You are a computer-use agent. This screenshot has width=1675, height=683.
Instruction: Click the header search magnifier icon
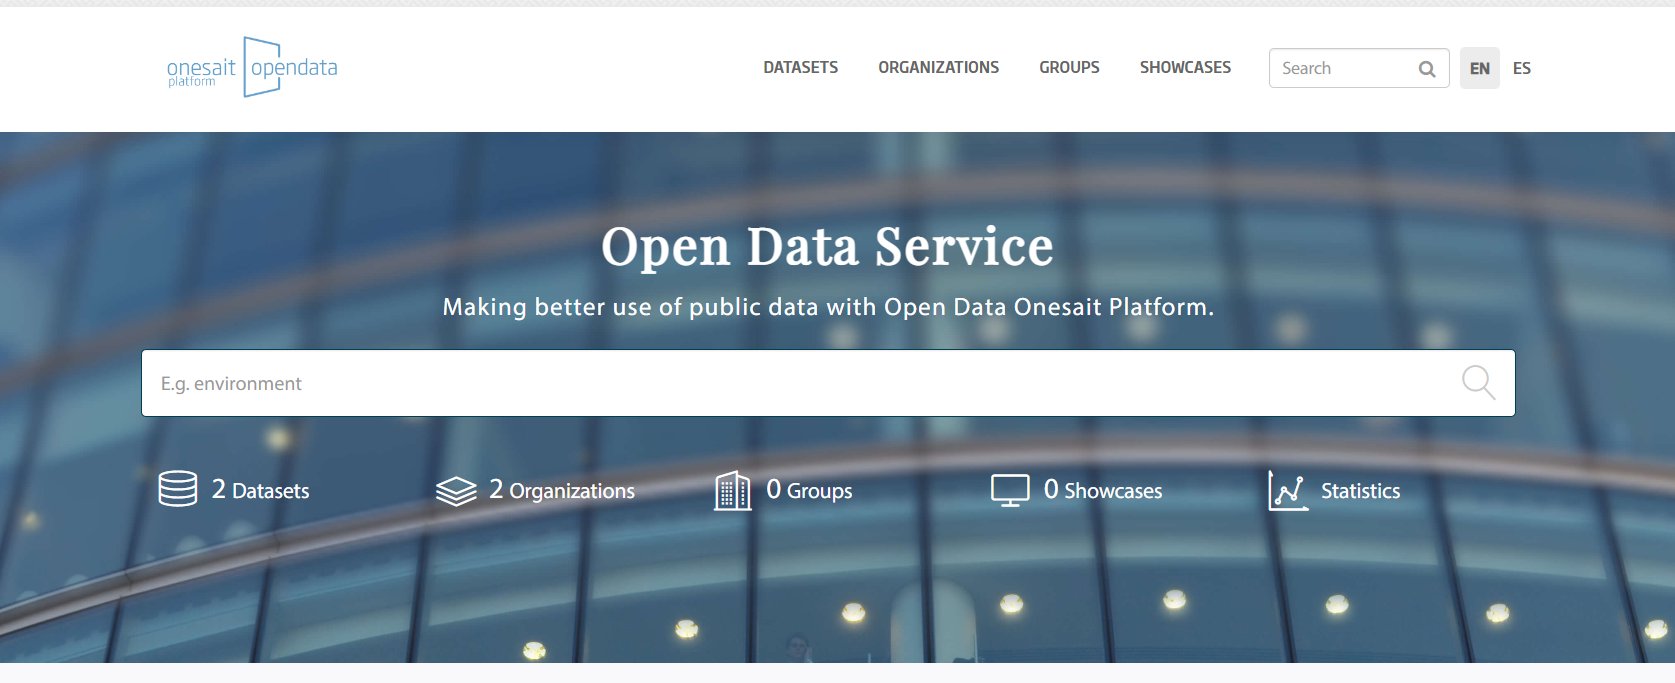(1427, 69)
